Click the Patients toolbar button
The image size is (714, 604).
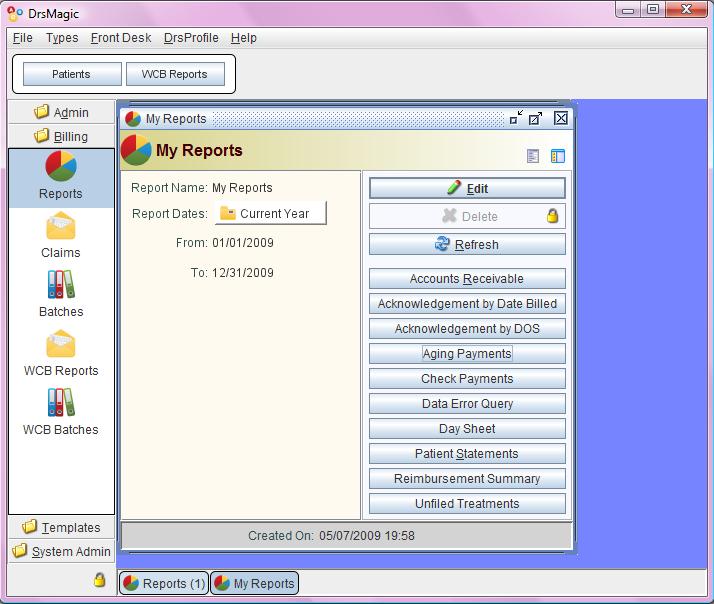72,74
